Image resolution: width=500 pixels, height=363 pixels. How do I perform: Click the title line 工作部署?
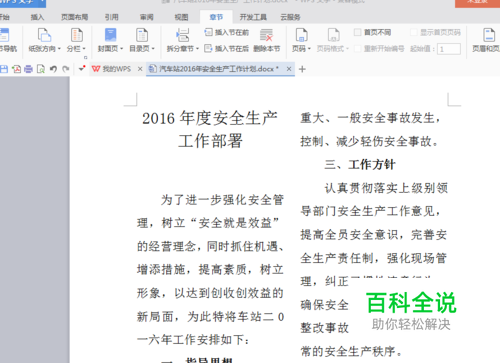tap(210, 141)
